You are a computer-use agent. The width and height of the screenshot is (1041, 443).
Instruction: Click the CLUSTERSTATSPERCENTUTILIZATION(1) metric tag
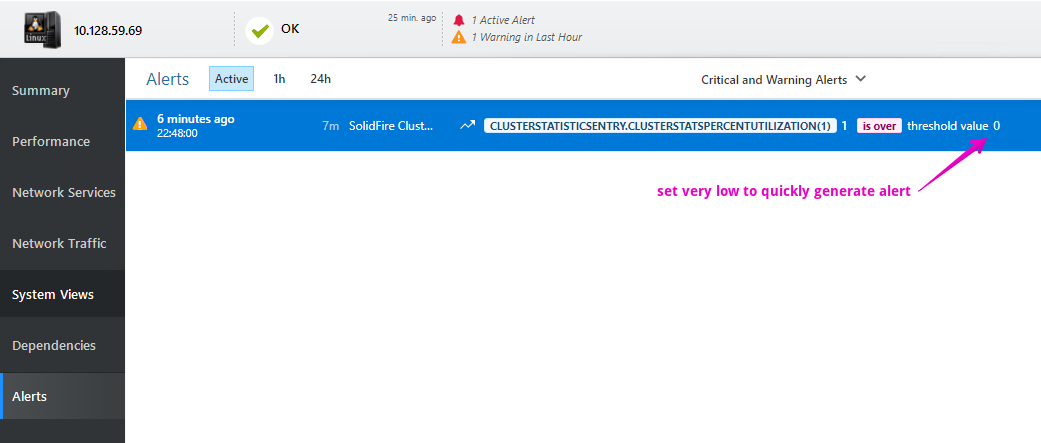661,126
